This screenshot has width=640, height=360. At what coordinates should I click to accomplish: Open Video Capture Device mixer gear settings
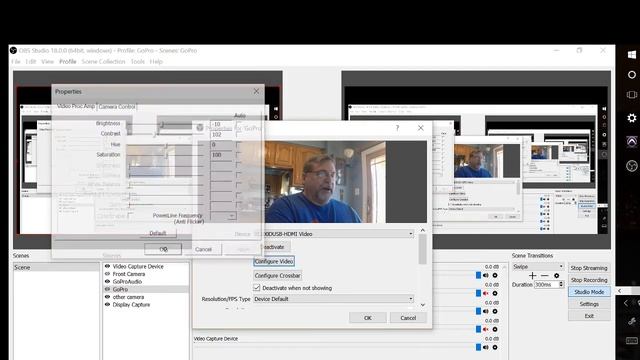[x=495, y=347]
